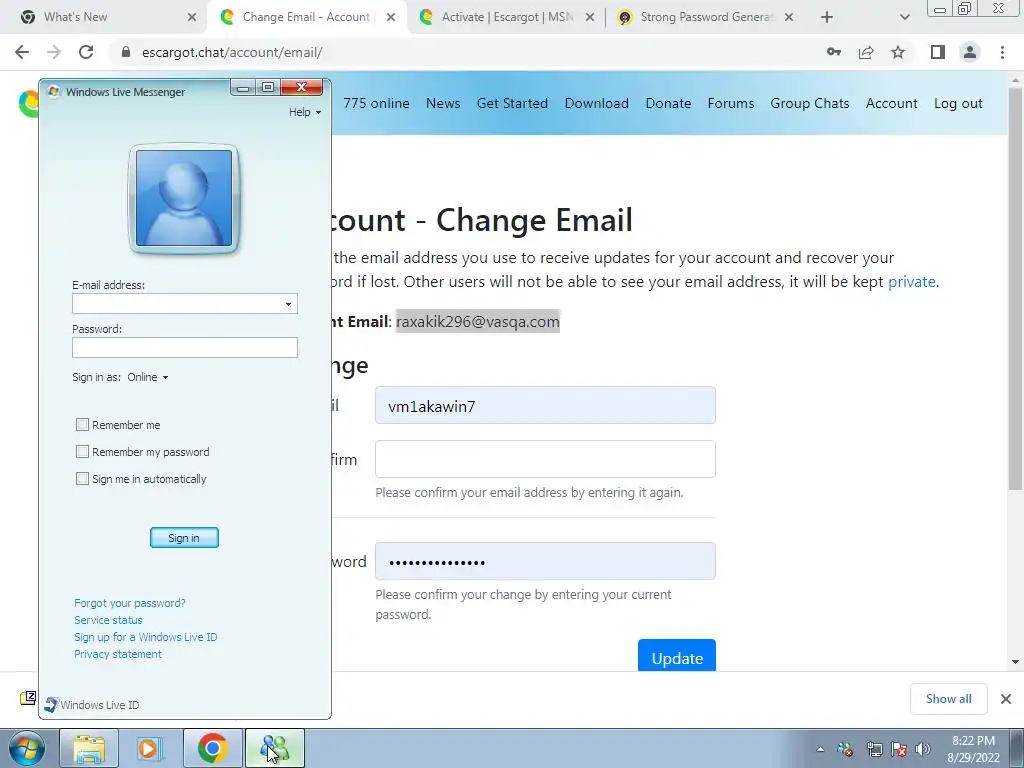Close the downloads bar
Screen dimensions: 1024x768
[x=1006, y=699]
